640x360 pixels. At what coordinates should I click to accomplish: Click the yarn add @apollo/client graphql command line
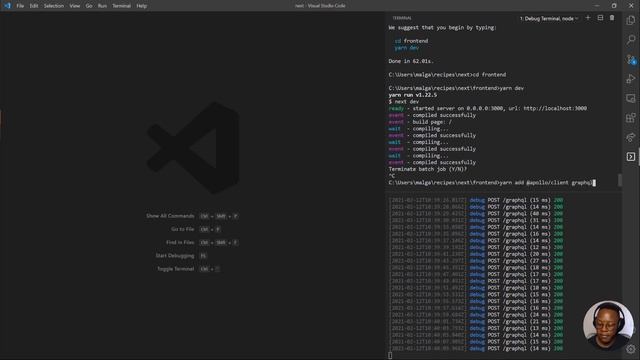pos(492,182)
